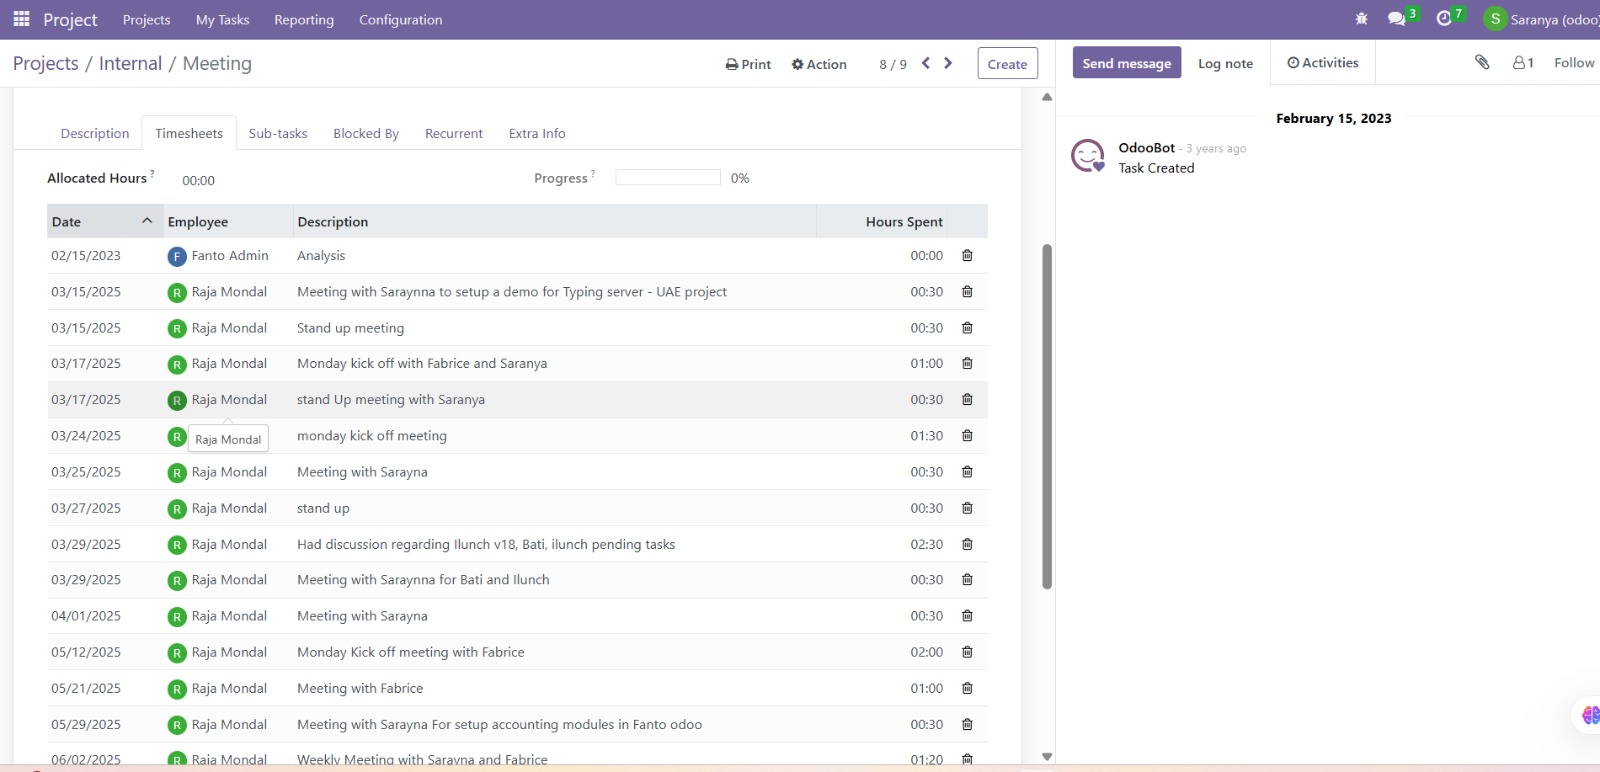Click the Create button
This screenshot has width=1600, height=772.
1007,63
